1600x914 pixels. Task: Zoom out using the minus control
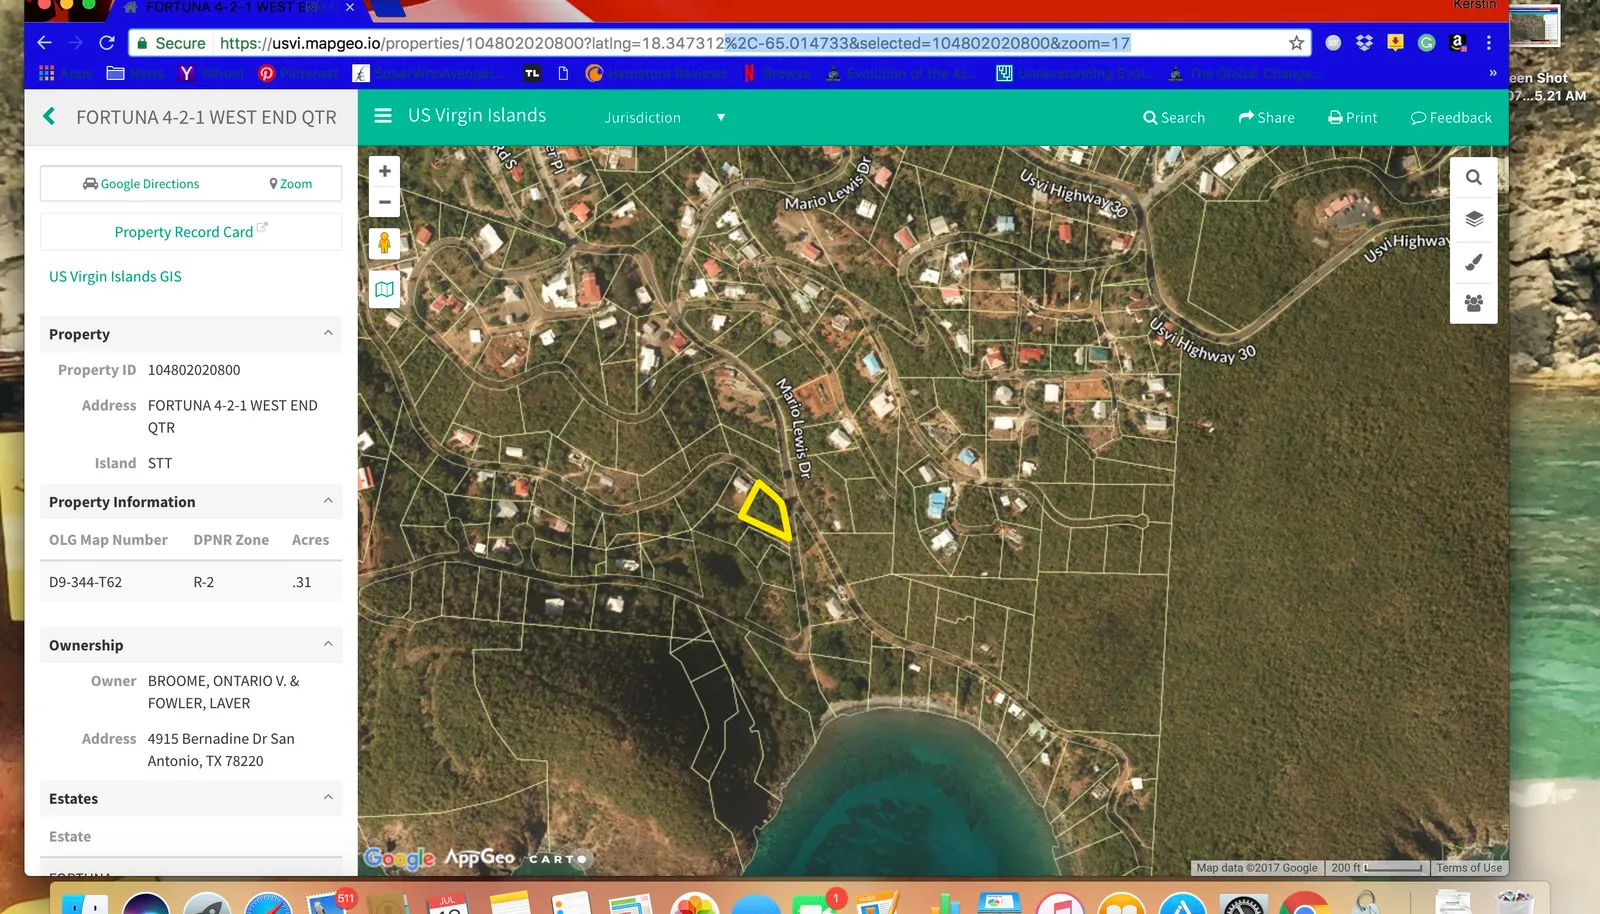[x=384, y=201]
